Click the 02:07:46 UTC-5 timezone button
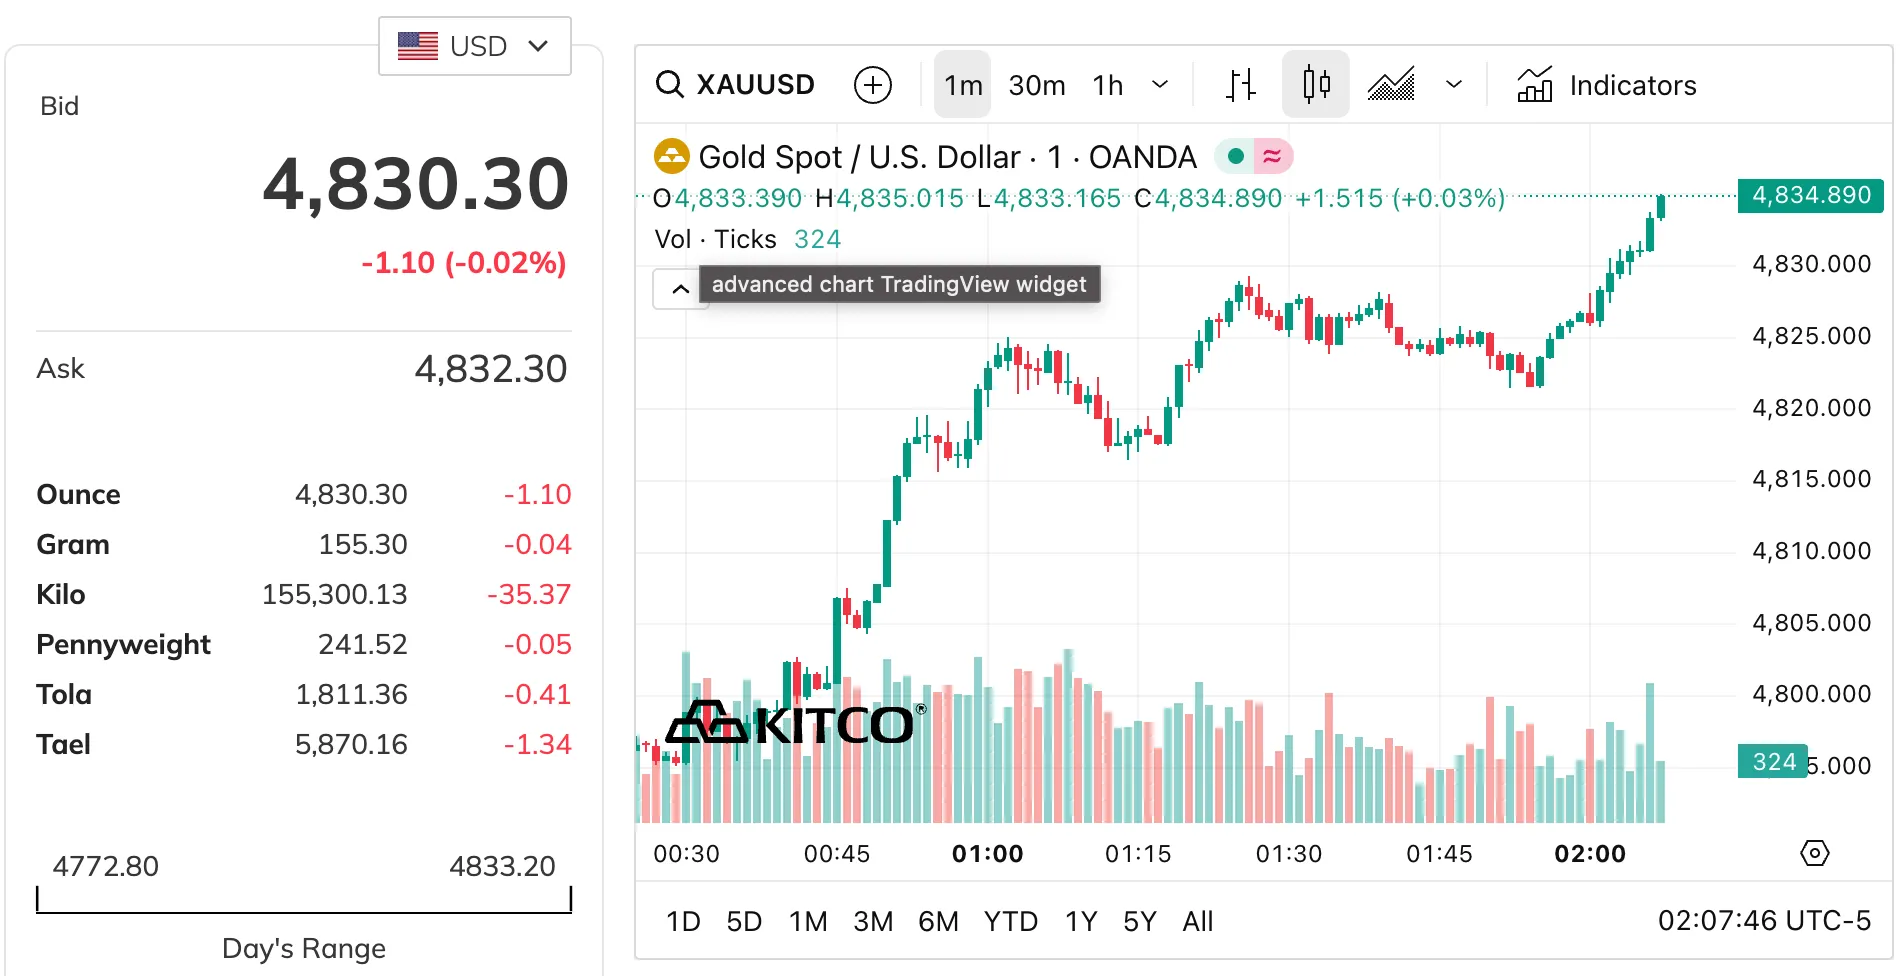This screenshot has width=1904, height=976. pyautogui.click(x=1764, y=920)
